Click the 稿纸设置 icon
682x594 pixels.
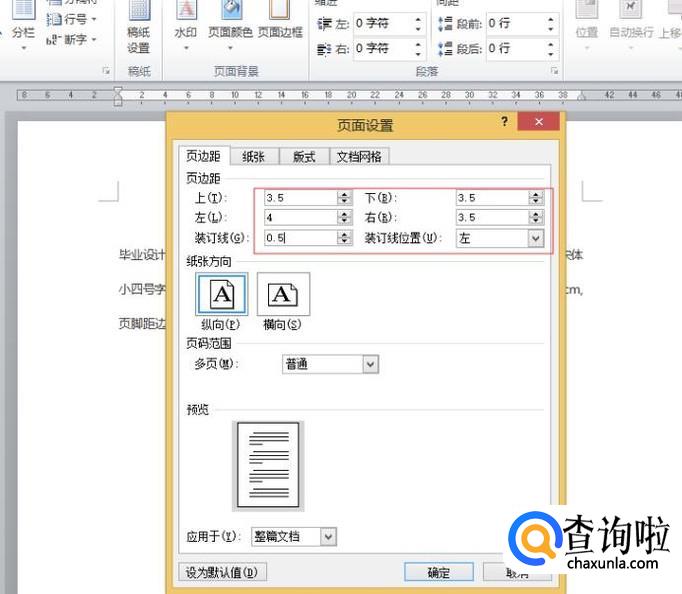click(x=139, y=27)
